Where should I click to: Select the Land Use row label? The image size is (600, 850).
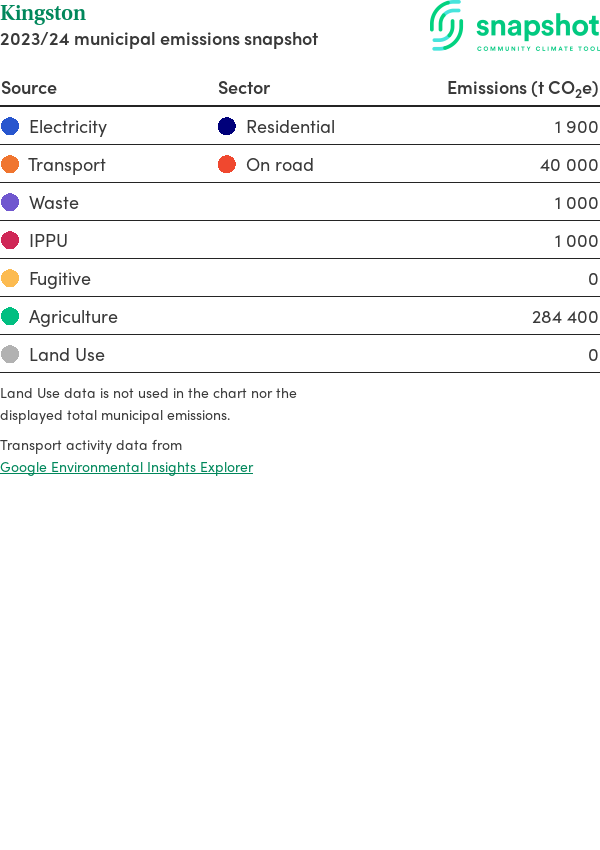67,355
